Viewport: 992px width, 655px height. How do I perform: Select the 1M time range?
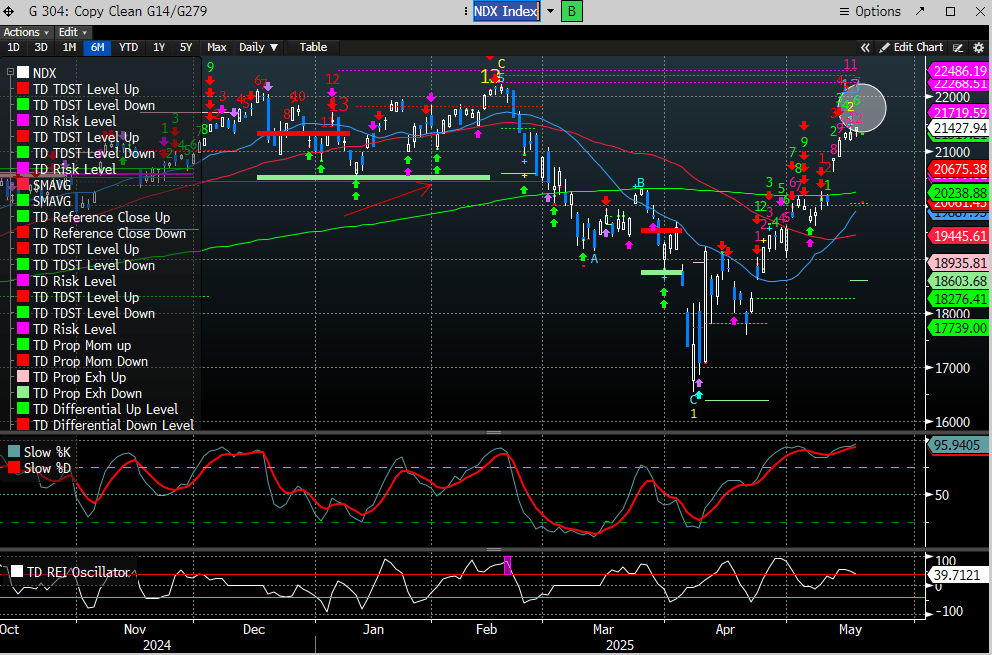pos(69,47)
